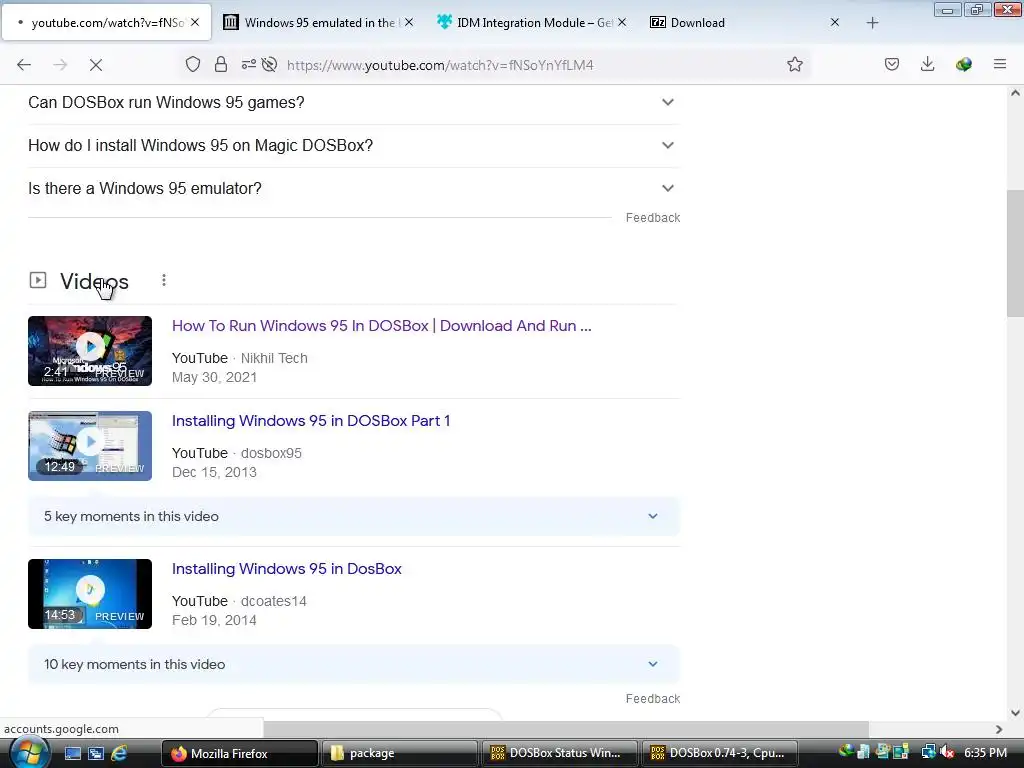Play the 2:41 Nikhil Tech video thumbnail
Screen dimensions: 1024x768
tap(90, 351)
